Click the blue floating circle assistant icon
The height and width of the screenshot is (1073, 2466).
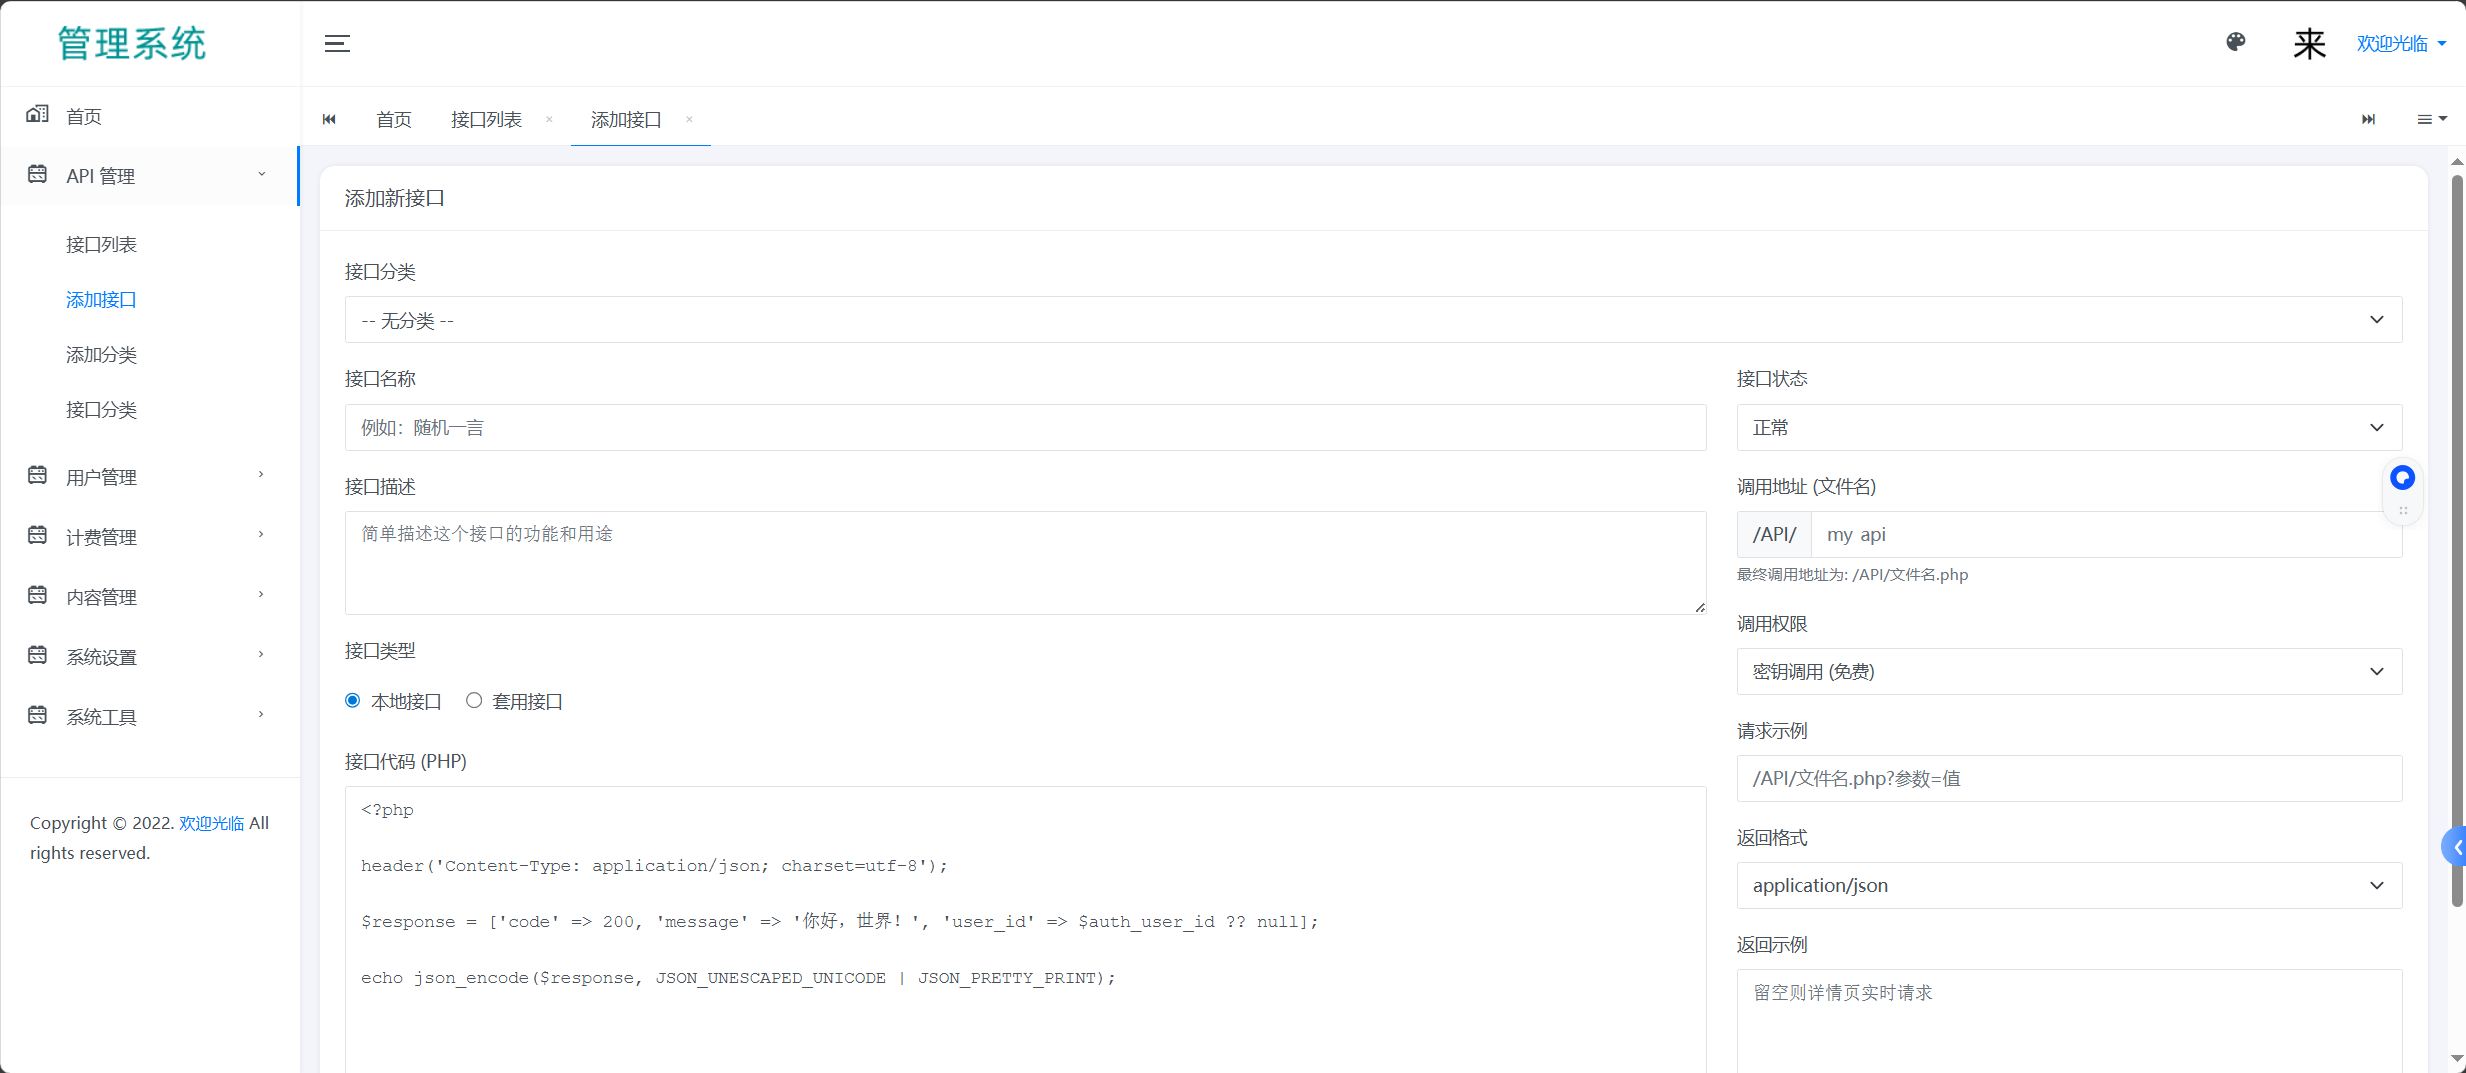coord(2402,478)
